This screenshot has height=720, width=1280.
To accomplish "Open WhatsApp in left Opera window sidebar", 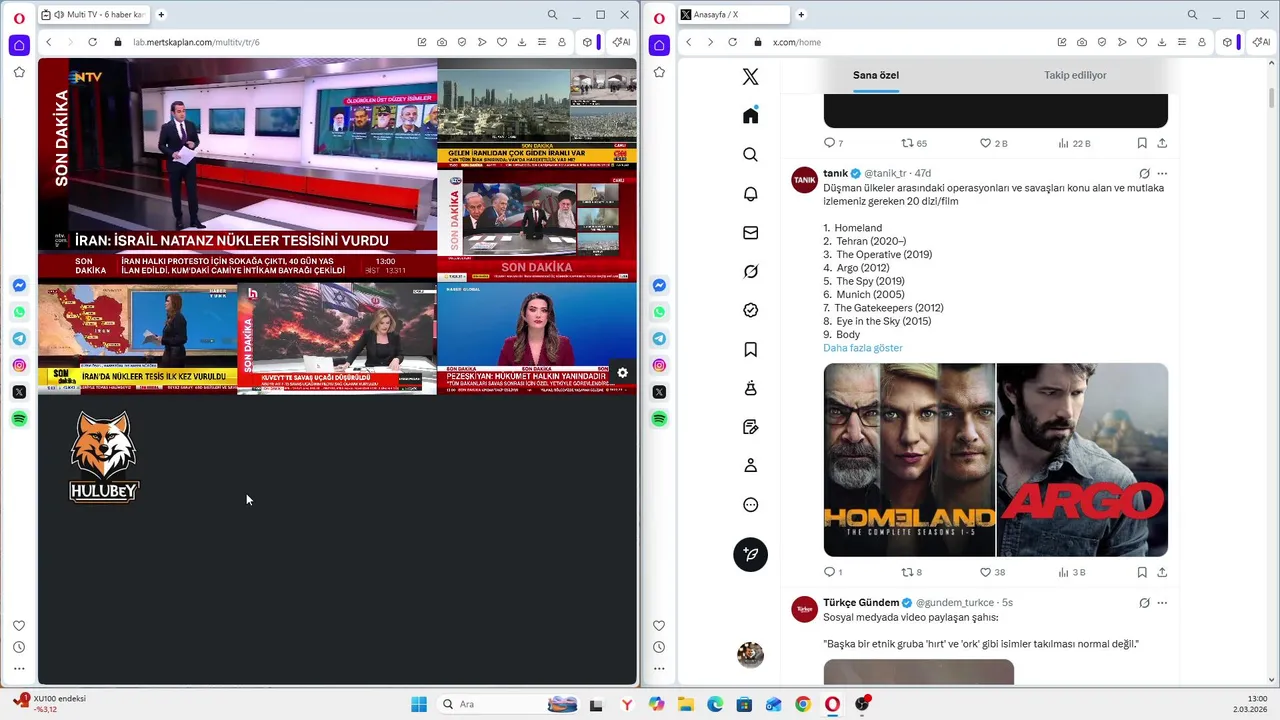I will coord(19,312).
